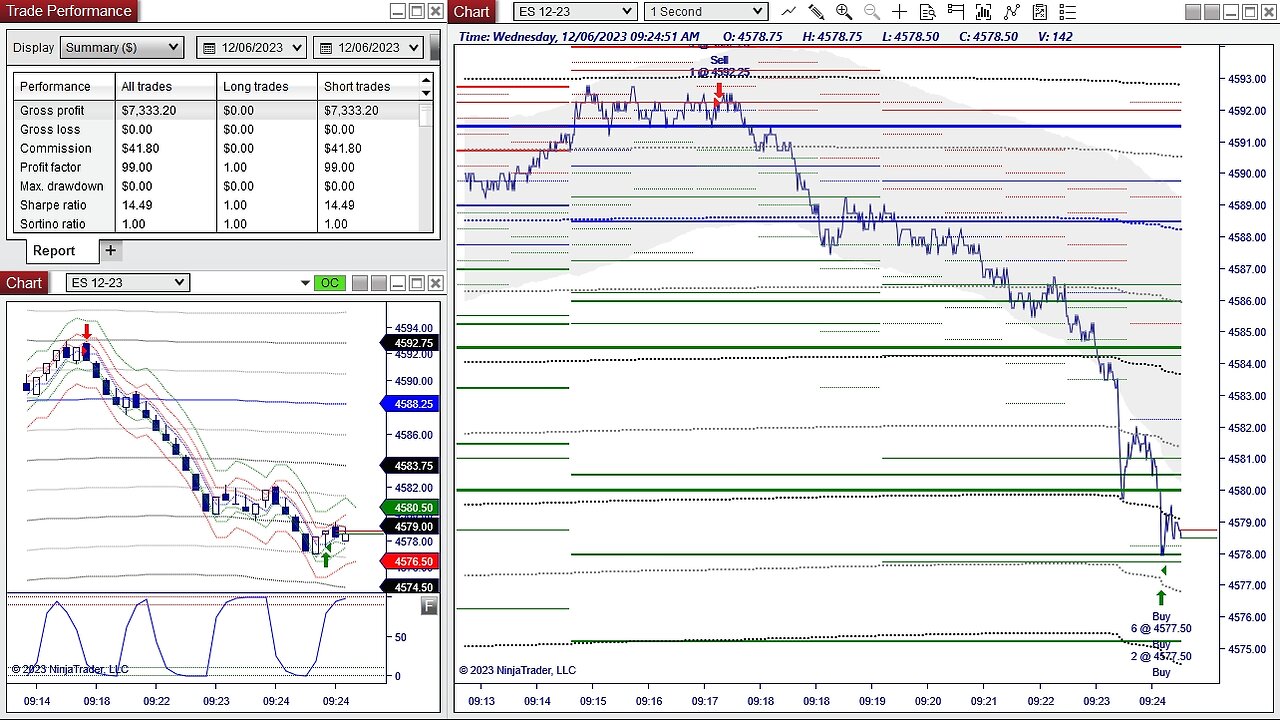Activate the zoom out magnifier
1280x720 pixels.
[x=872, y=12]
